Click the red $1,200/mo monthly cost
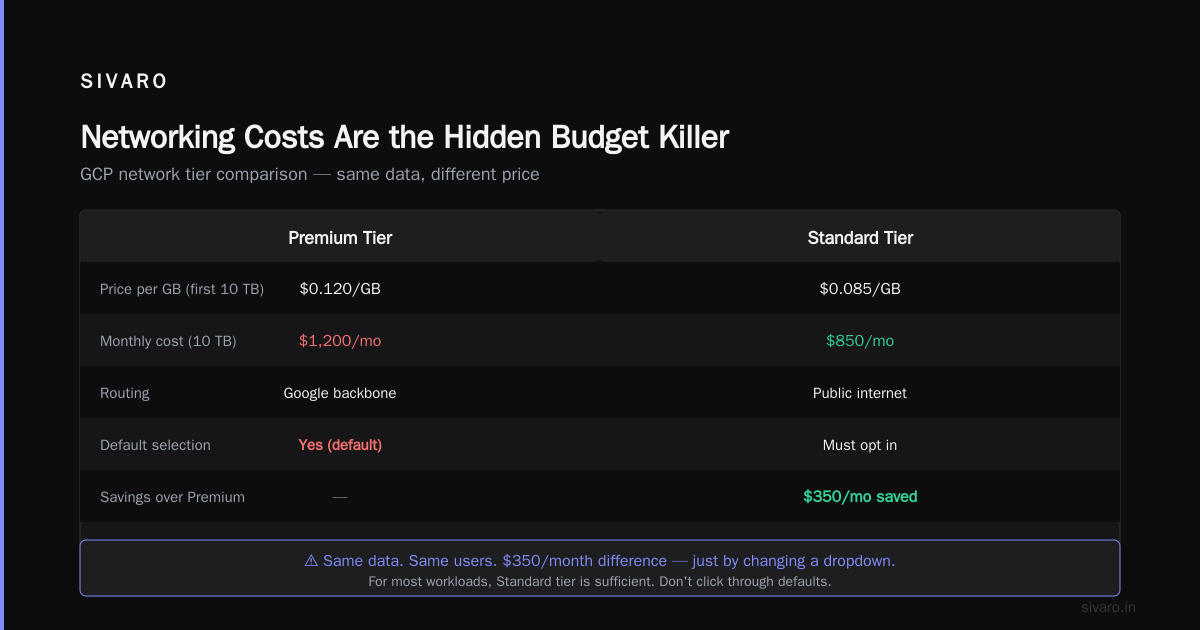Image resolution: width=1200 pixels, height=630 pixels. [x=340, y=341]
